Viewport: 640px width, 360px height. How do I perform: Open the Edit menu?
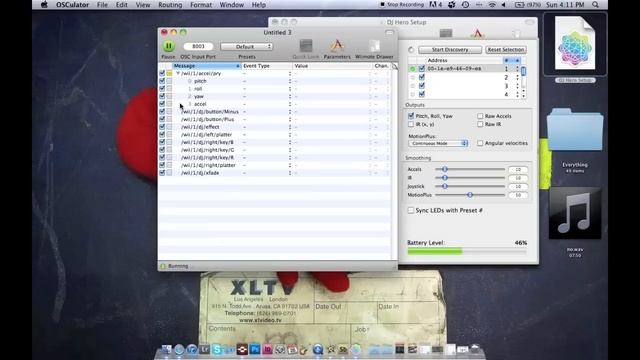[121, 5]
